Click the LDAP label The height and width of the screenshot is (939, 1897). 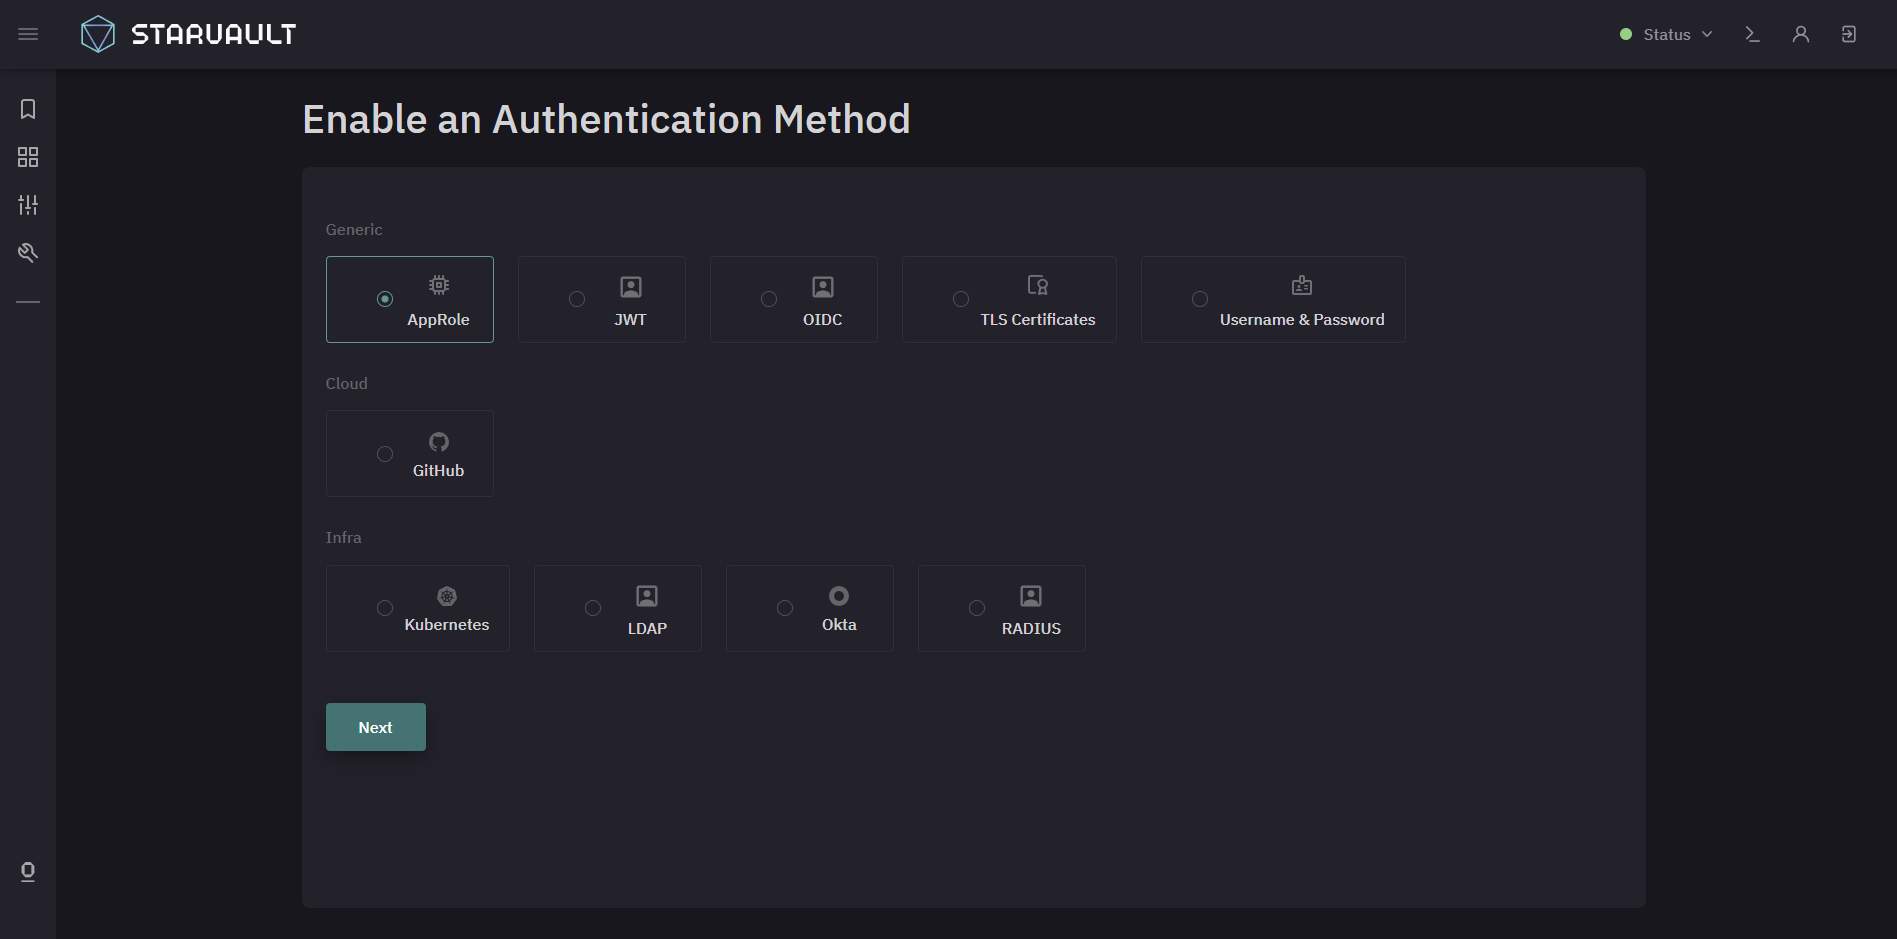pyautogui.click(x=647, y=629)
